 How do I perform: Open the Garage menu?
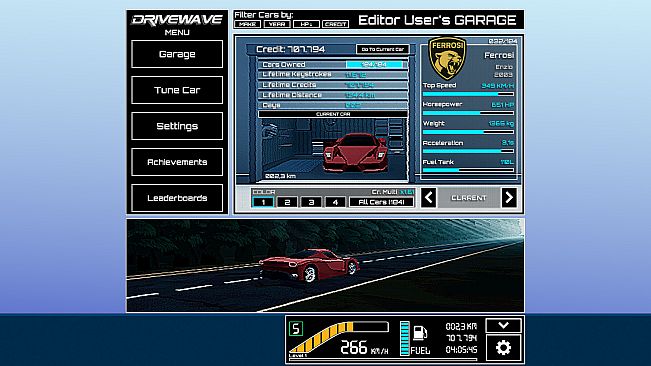click(x=177, y=54)
